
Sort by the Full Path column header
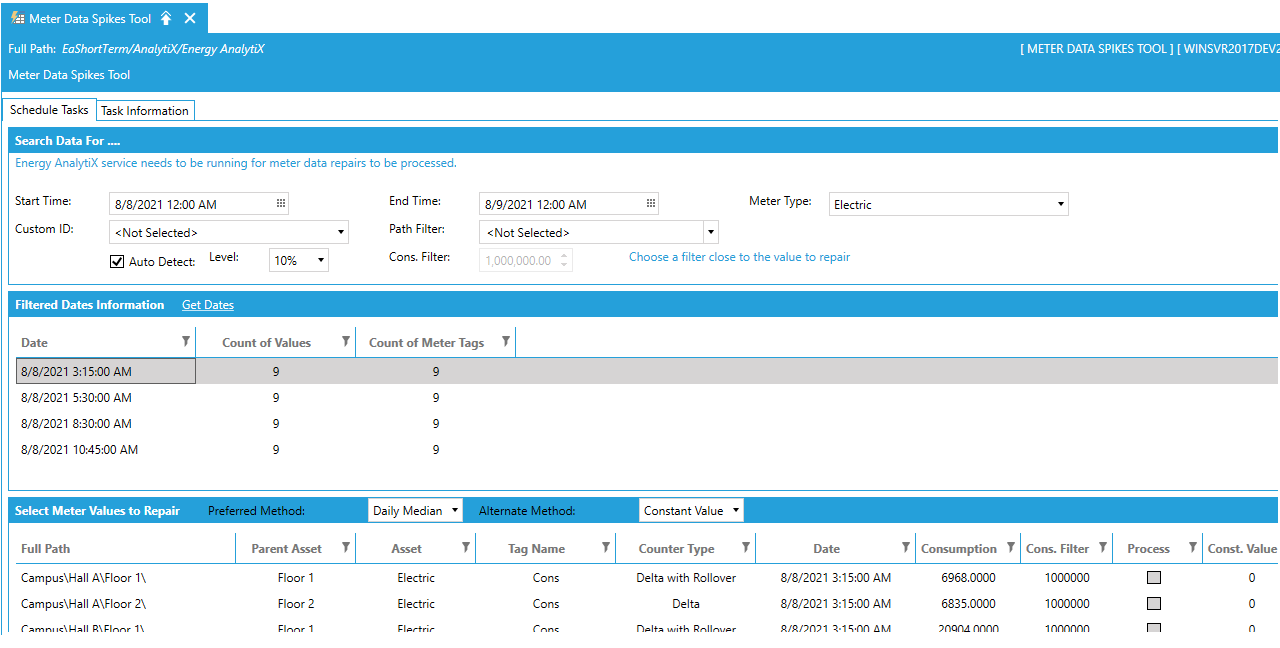[46, 549]
